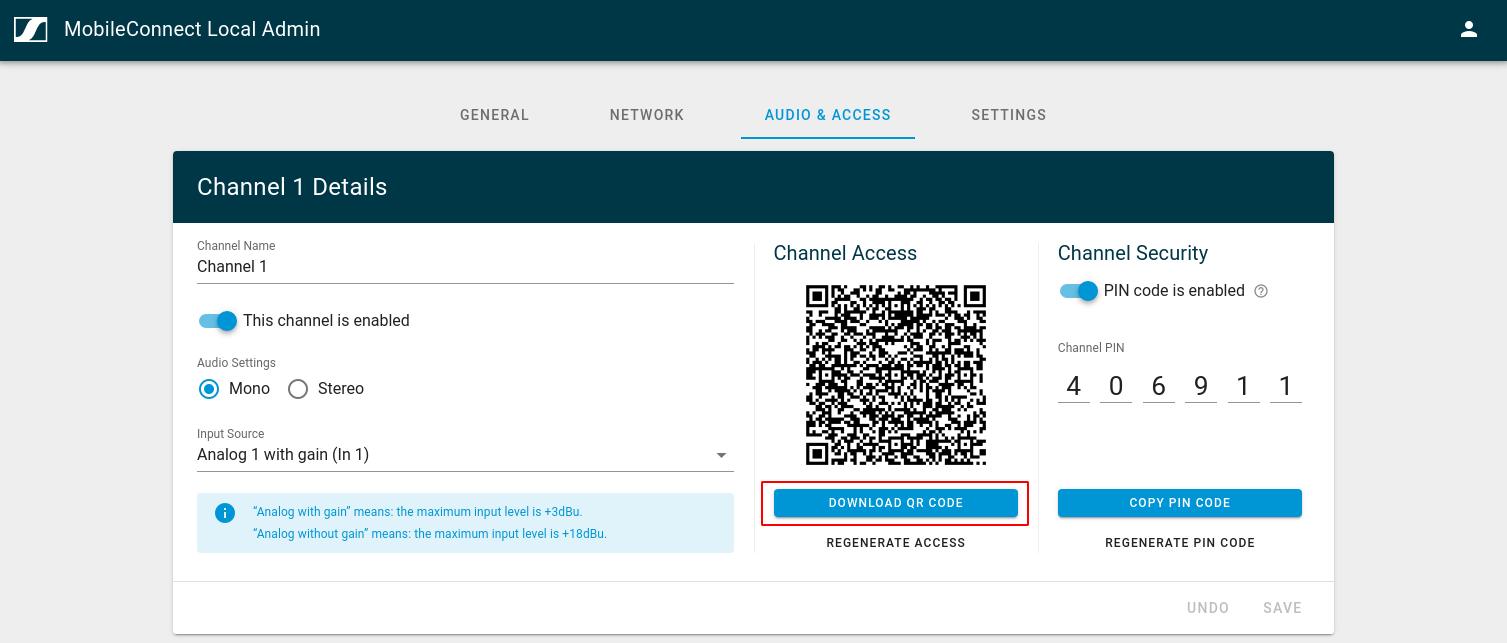Click the fifth PIN digit box
Screen dimensions: 1507x643
pos(1243,387)
